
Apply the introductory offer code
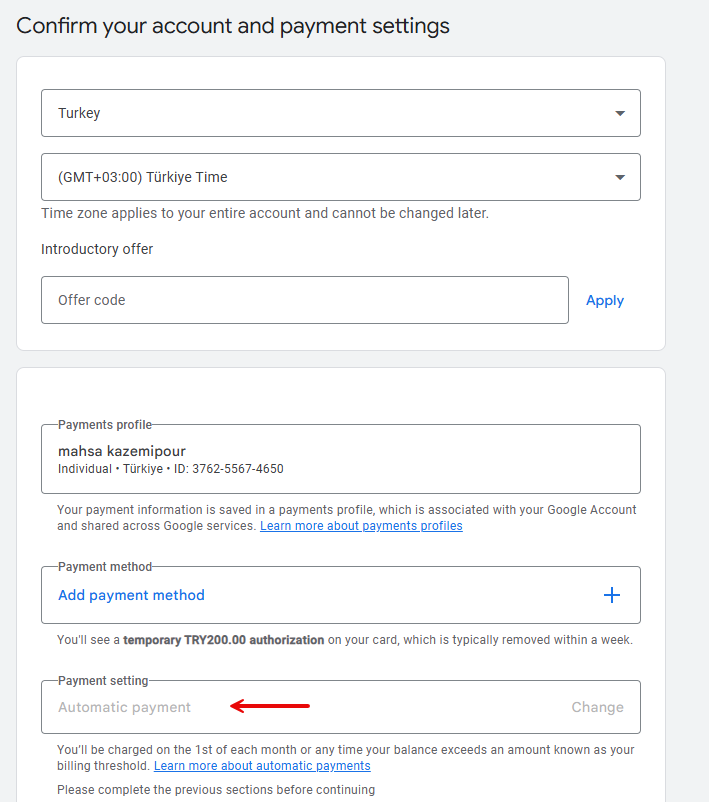click(604, 300)
